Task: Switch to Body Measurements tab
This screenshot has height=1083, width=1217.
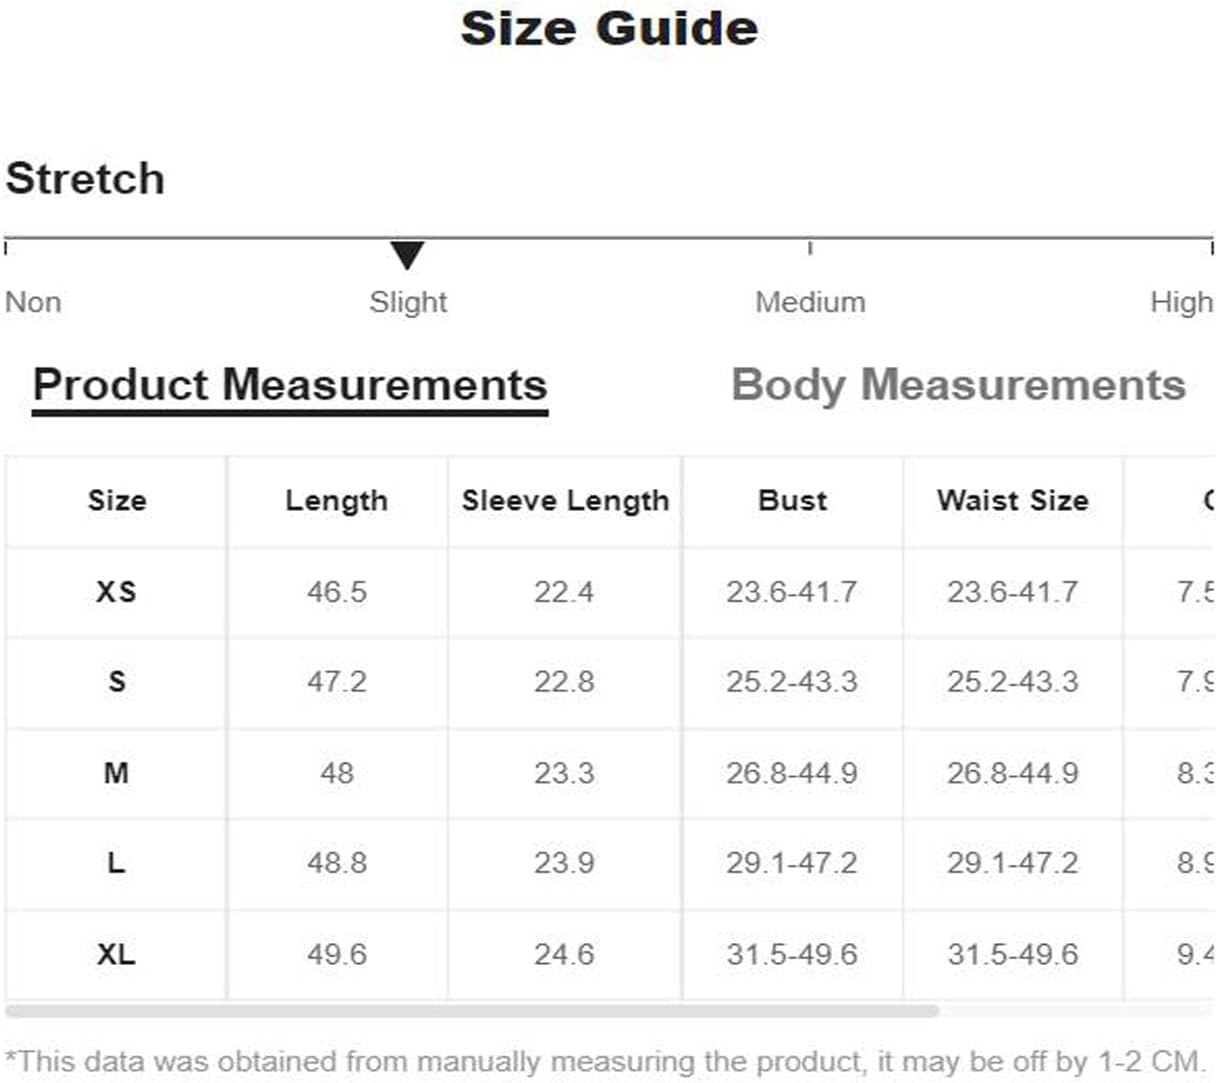Action: click(958, 385)
